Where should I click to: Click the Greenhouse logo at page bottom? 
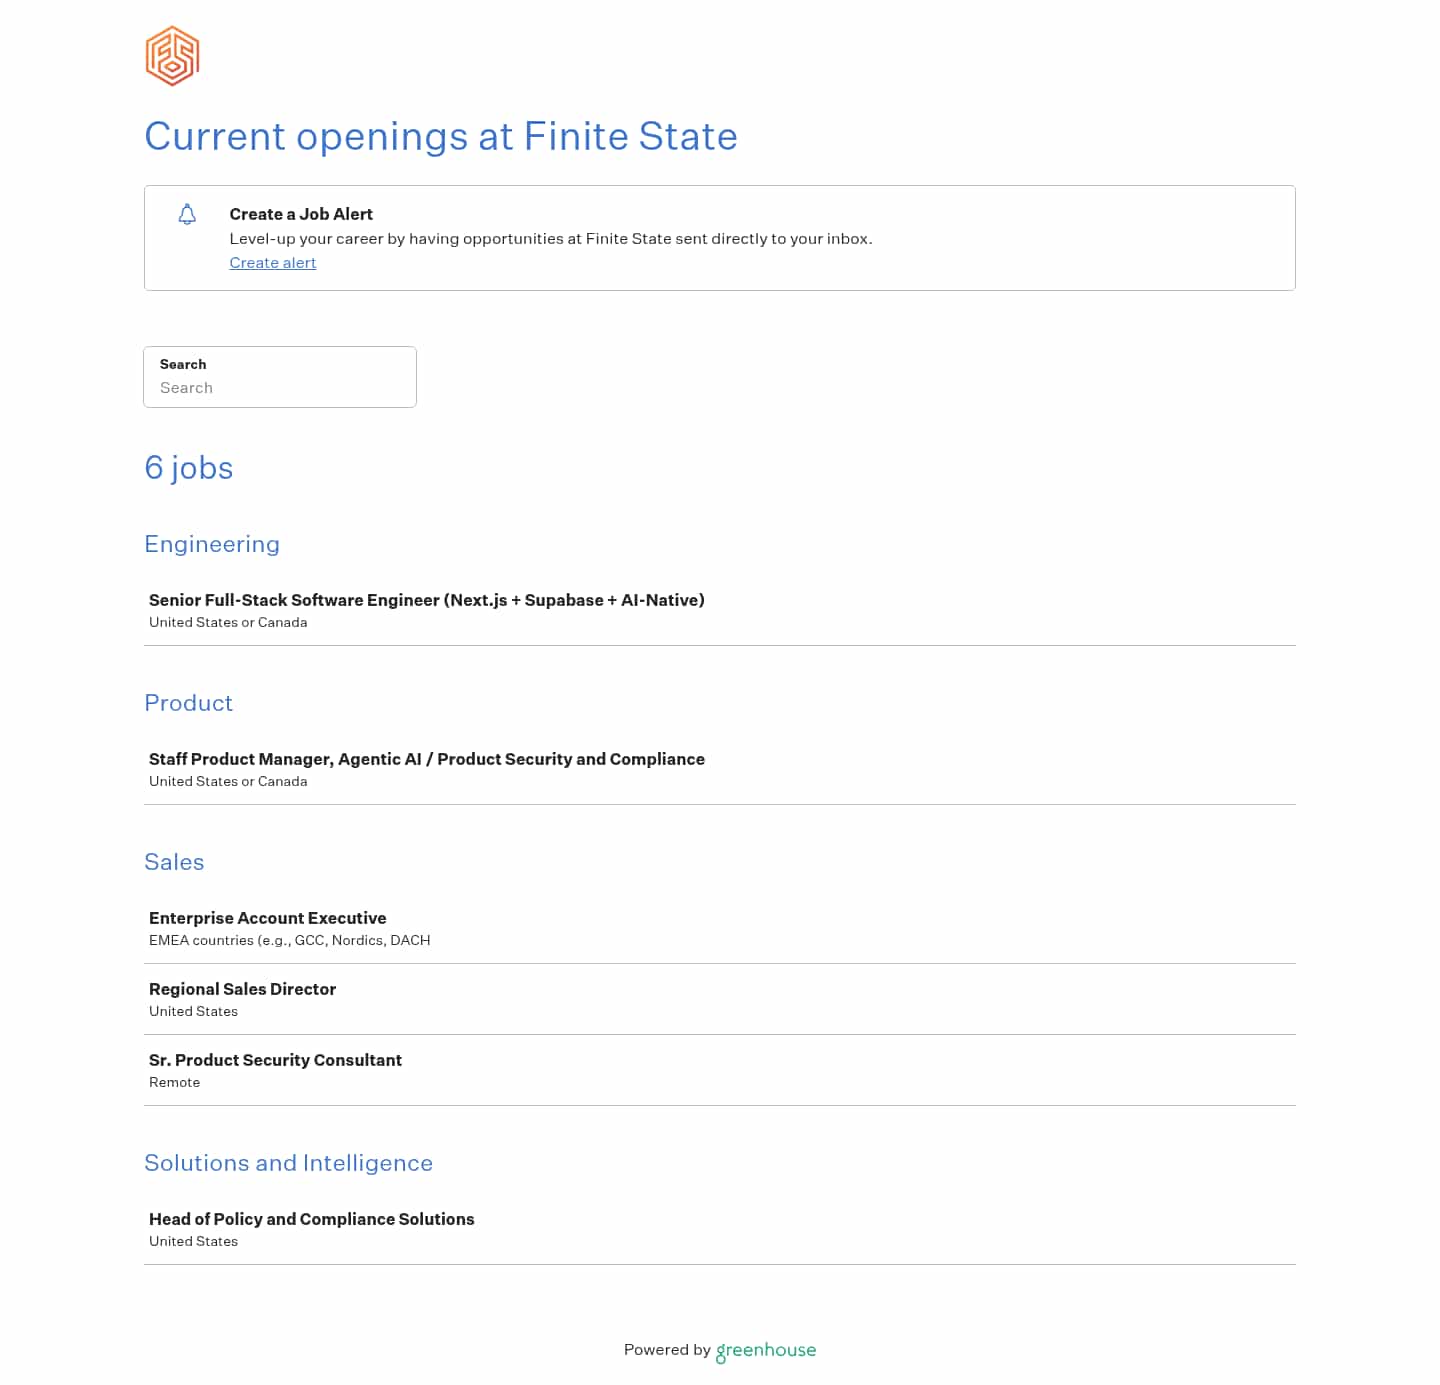[765, 1350]
